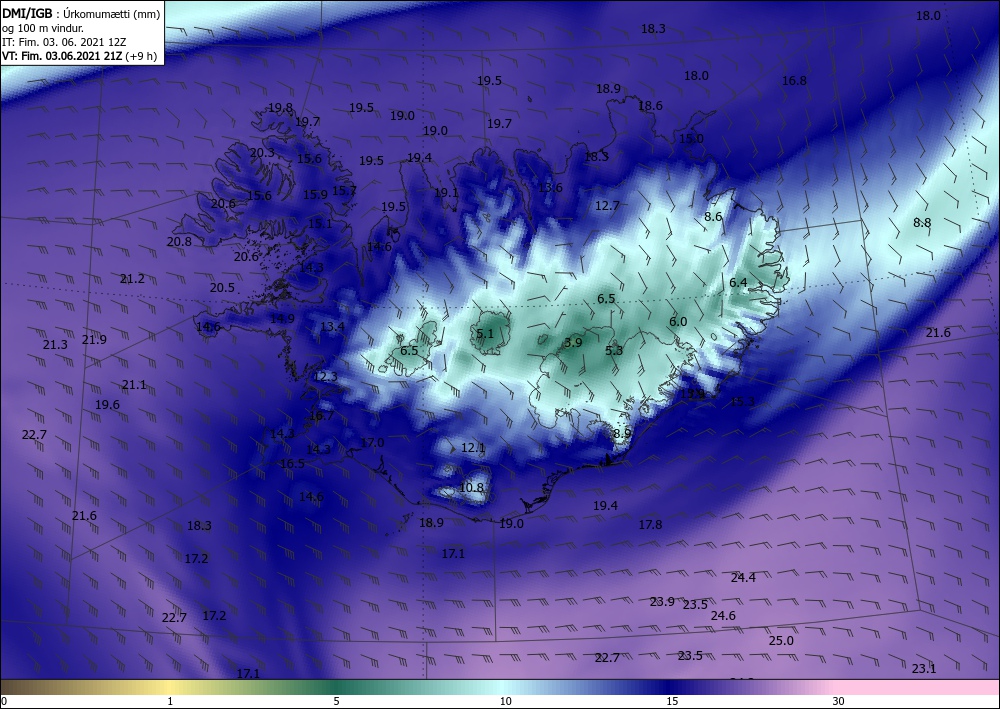The height and width of the screenshot is (709, 1000).
Task: Click the DMI/IGB title label
Action: tap(27, 14)
